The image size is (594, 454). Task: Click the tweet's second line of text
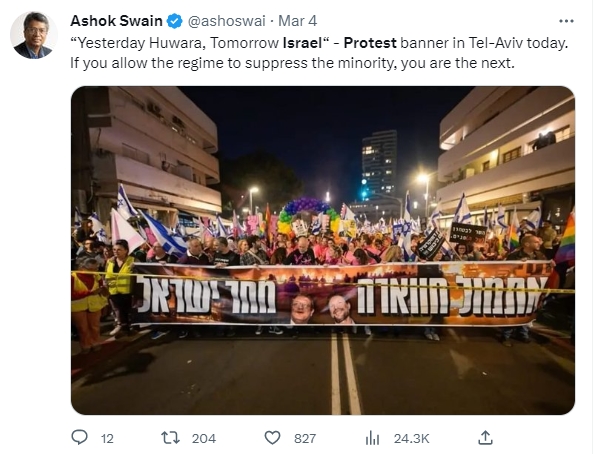pyautogui.click(x=292, y=63)
